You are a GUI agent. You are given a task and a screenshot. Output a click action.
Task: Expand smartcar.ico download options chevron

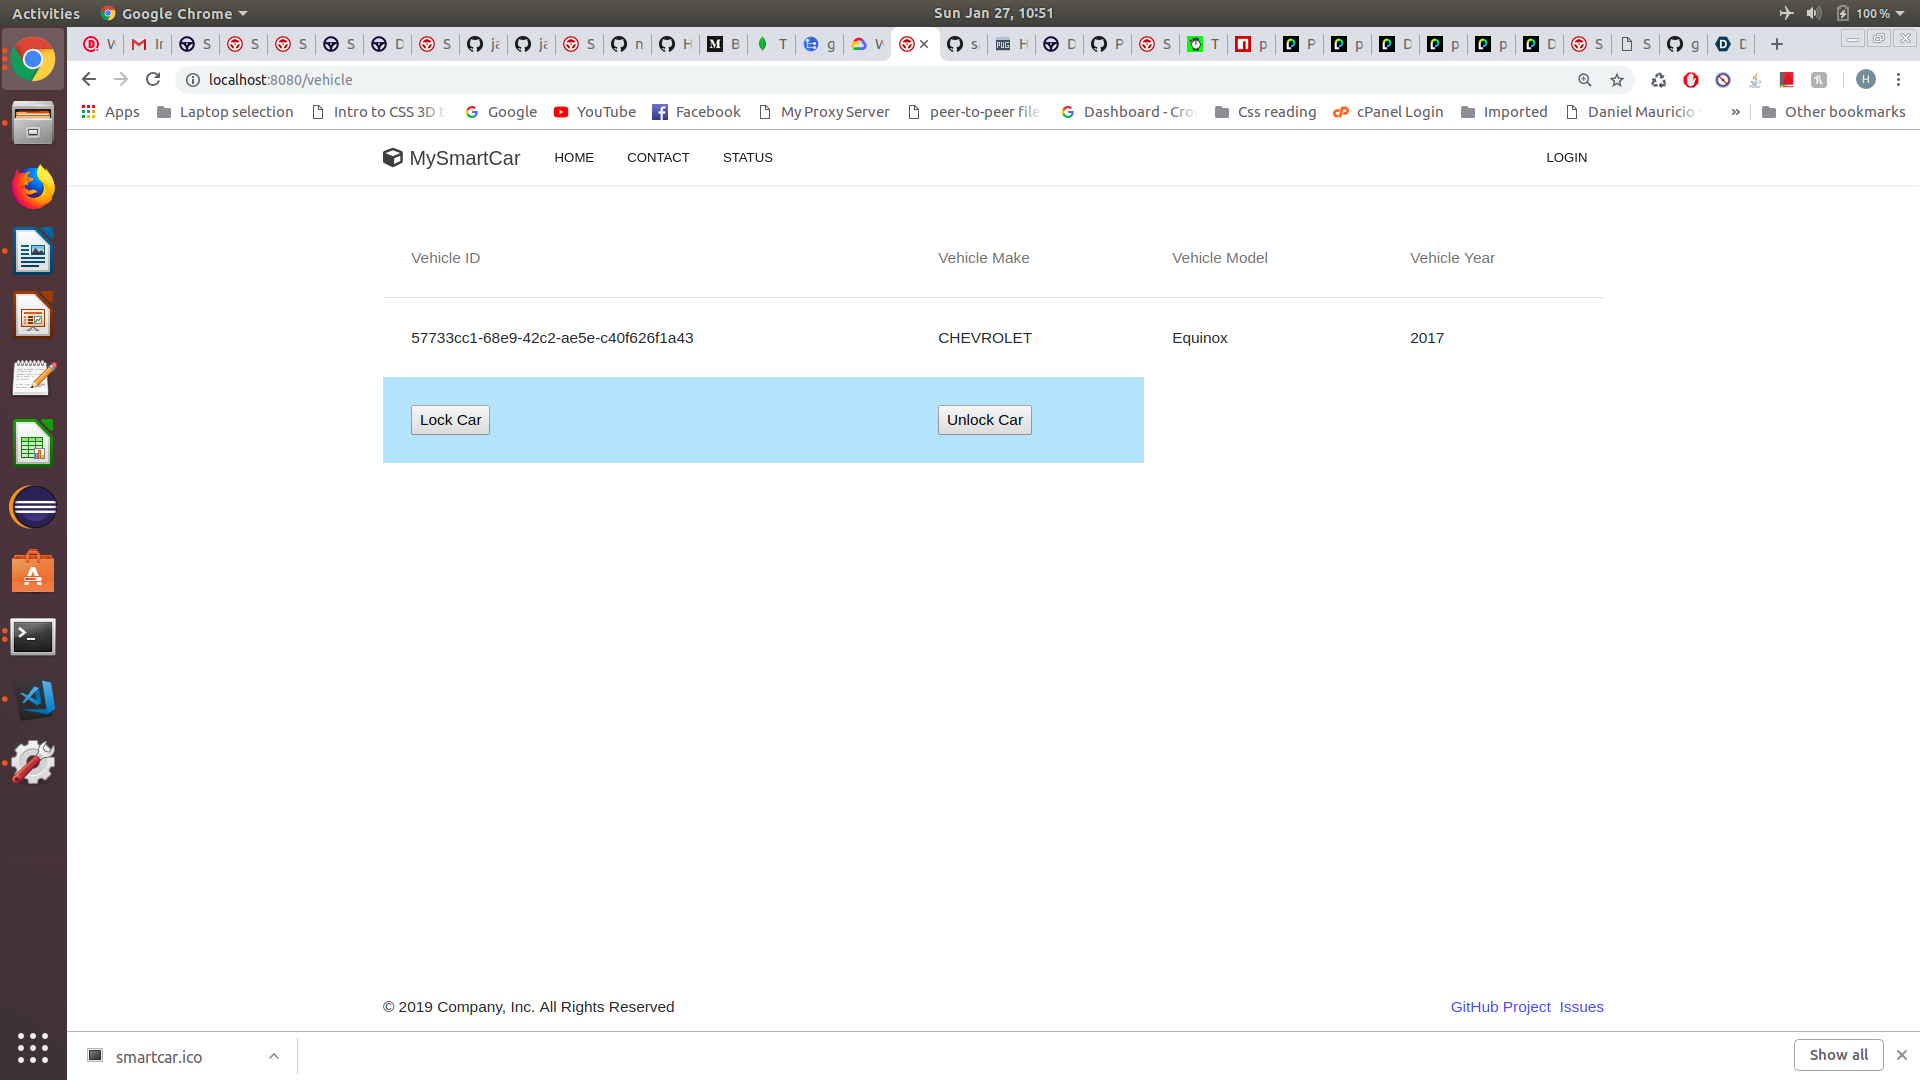[x=273, y=1056]
